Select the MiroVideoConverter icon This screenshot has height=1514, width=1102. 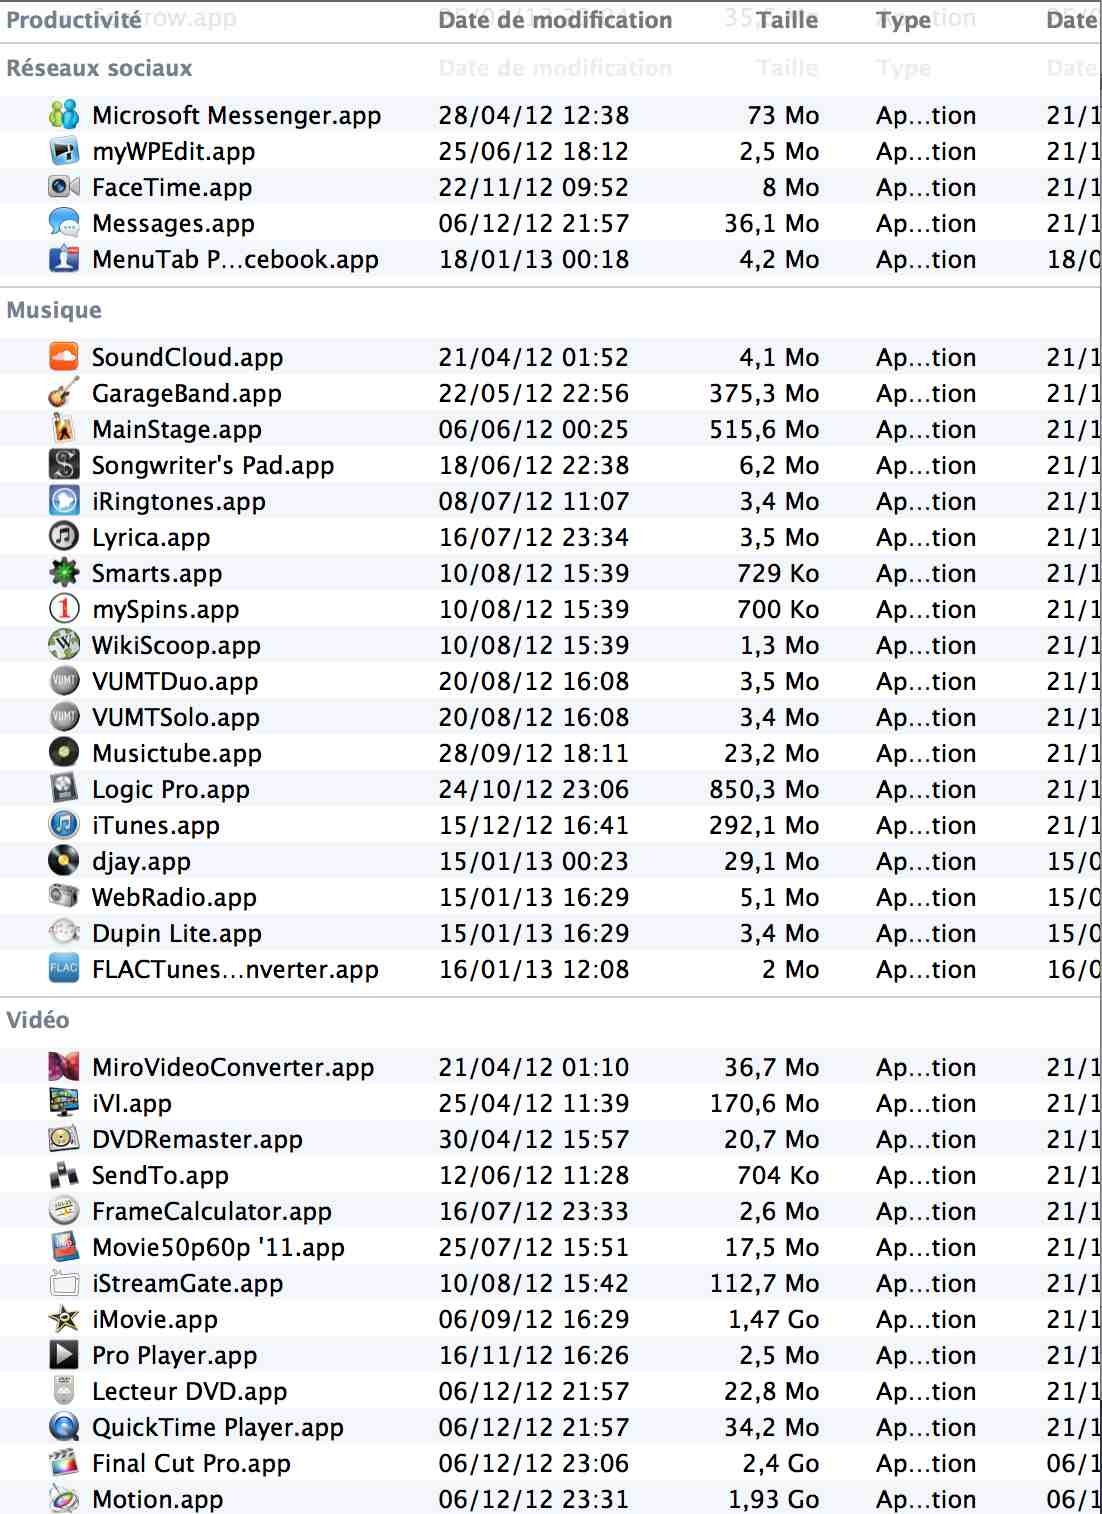pyautogui.click(x=64, y=1067)
